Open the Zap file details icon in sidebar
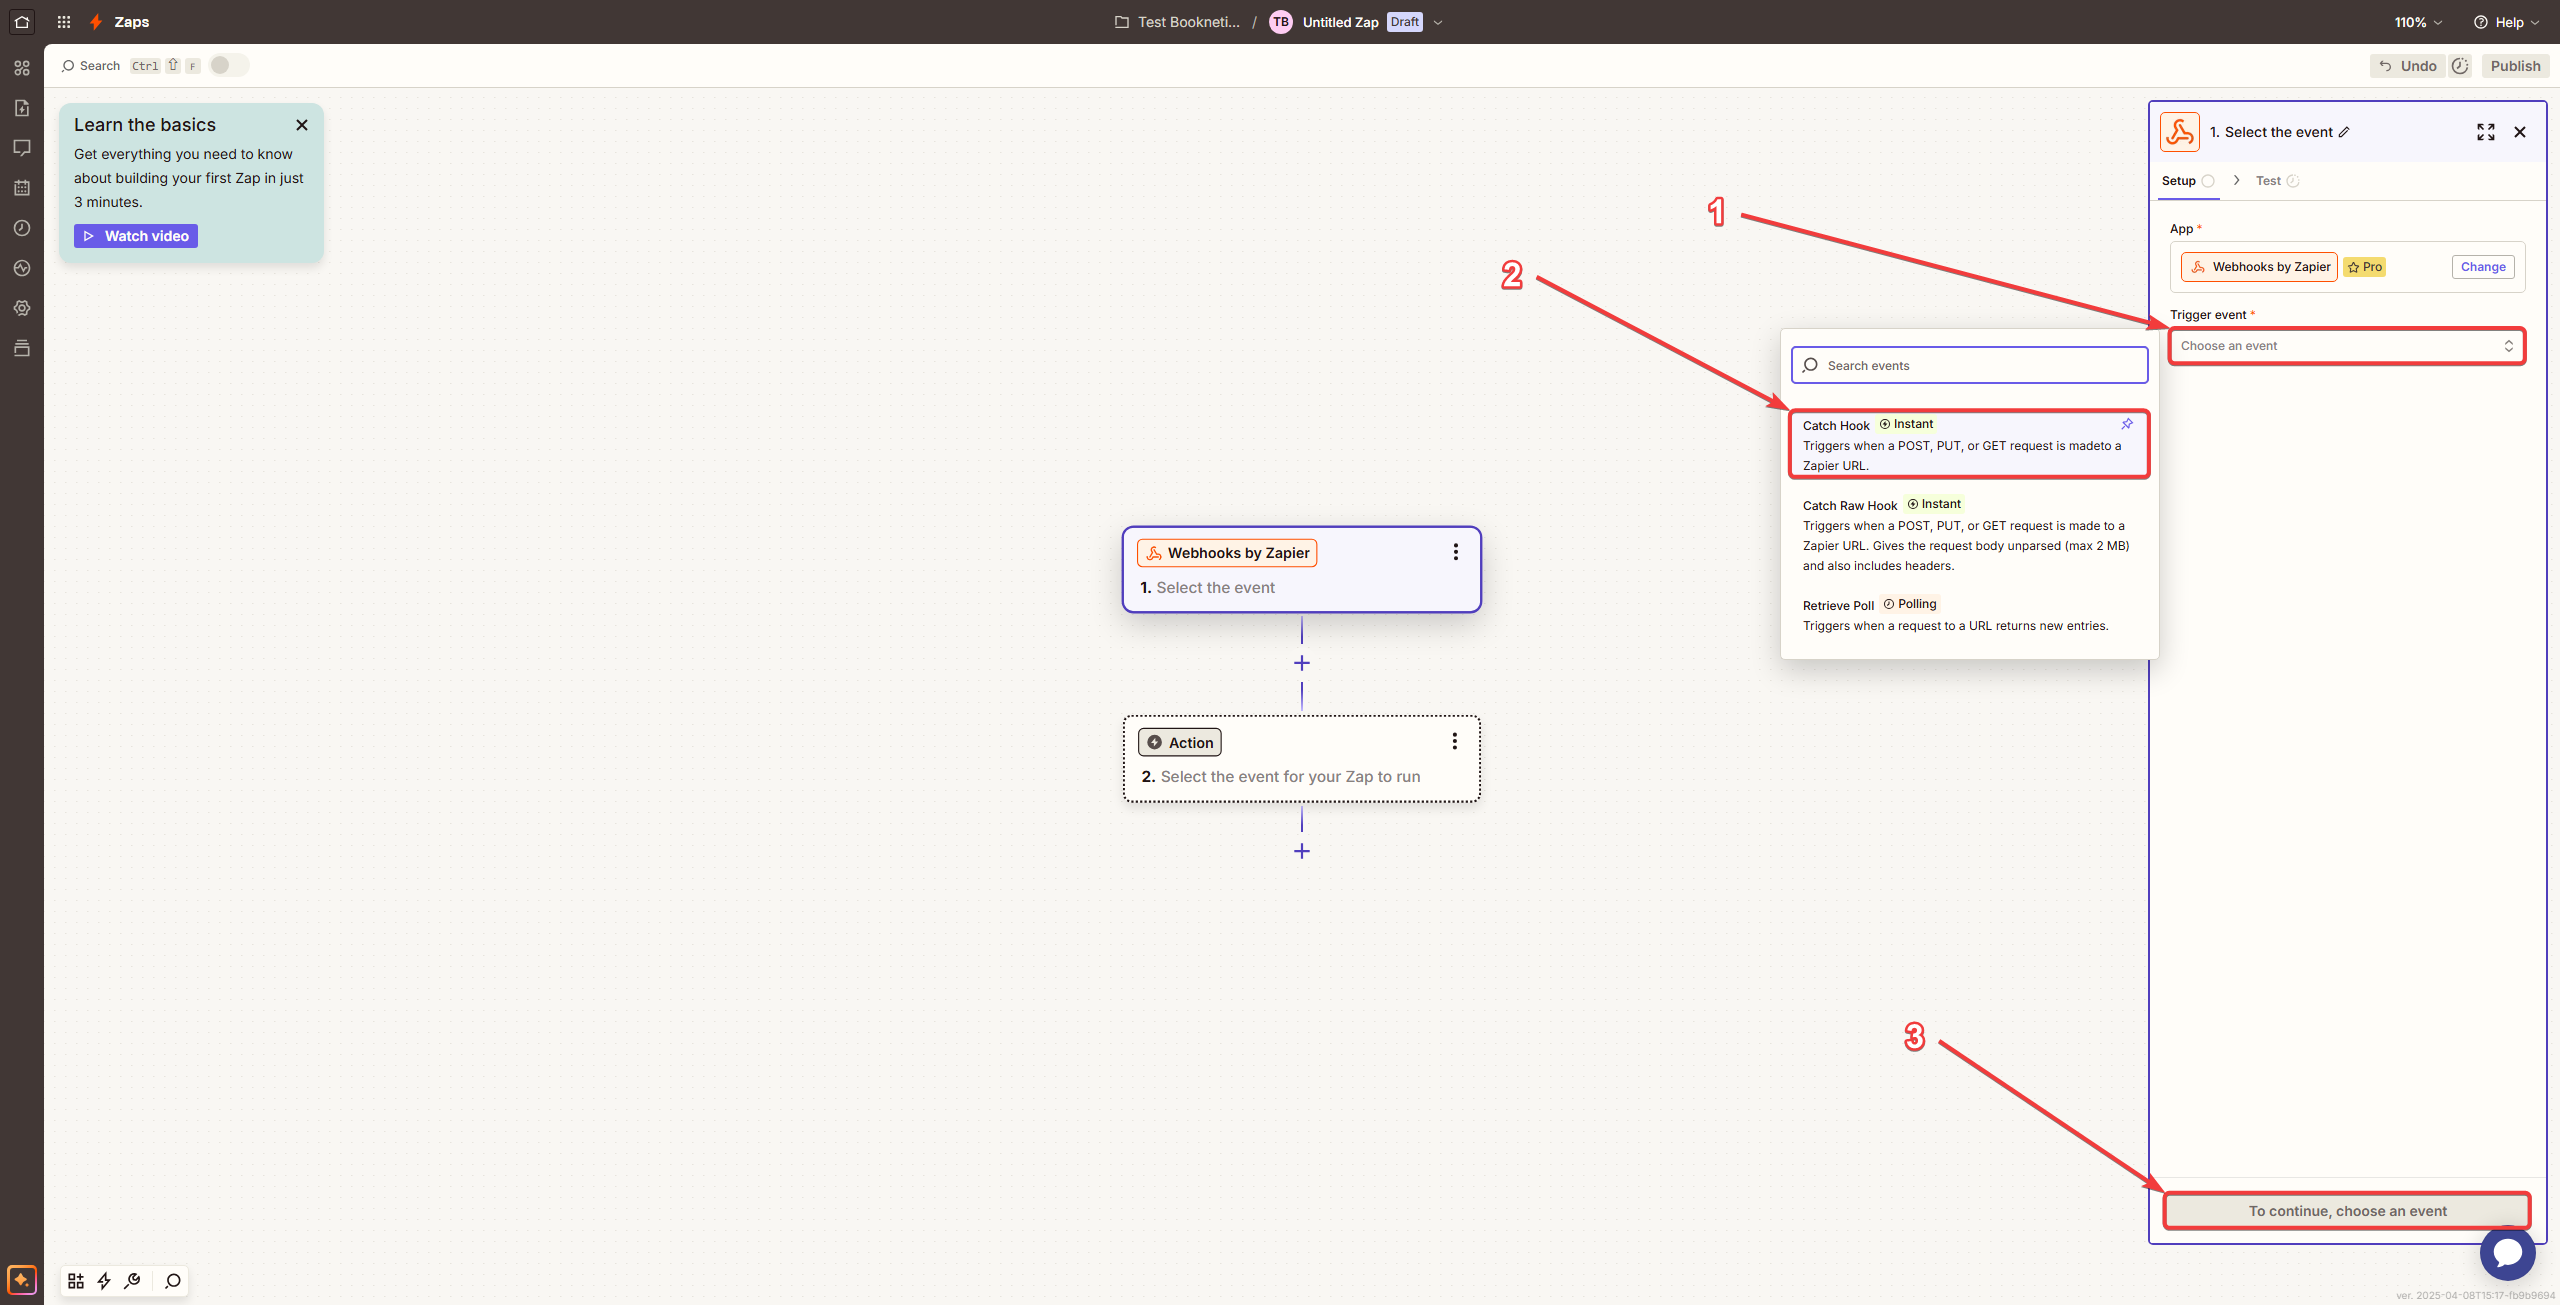Screen dimensions: 2560x1305 [x=22, y=108]
